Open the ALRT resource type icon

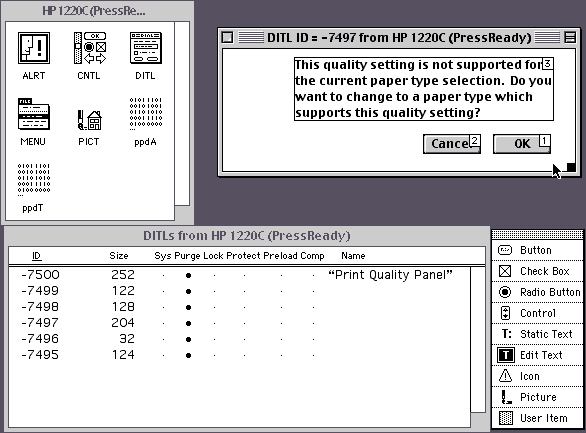tap(34, 49)
